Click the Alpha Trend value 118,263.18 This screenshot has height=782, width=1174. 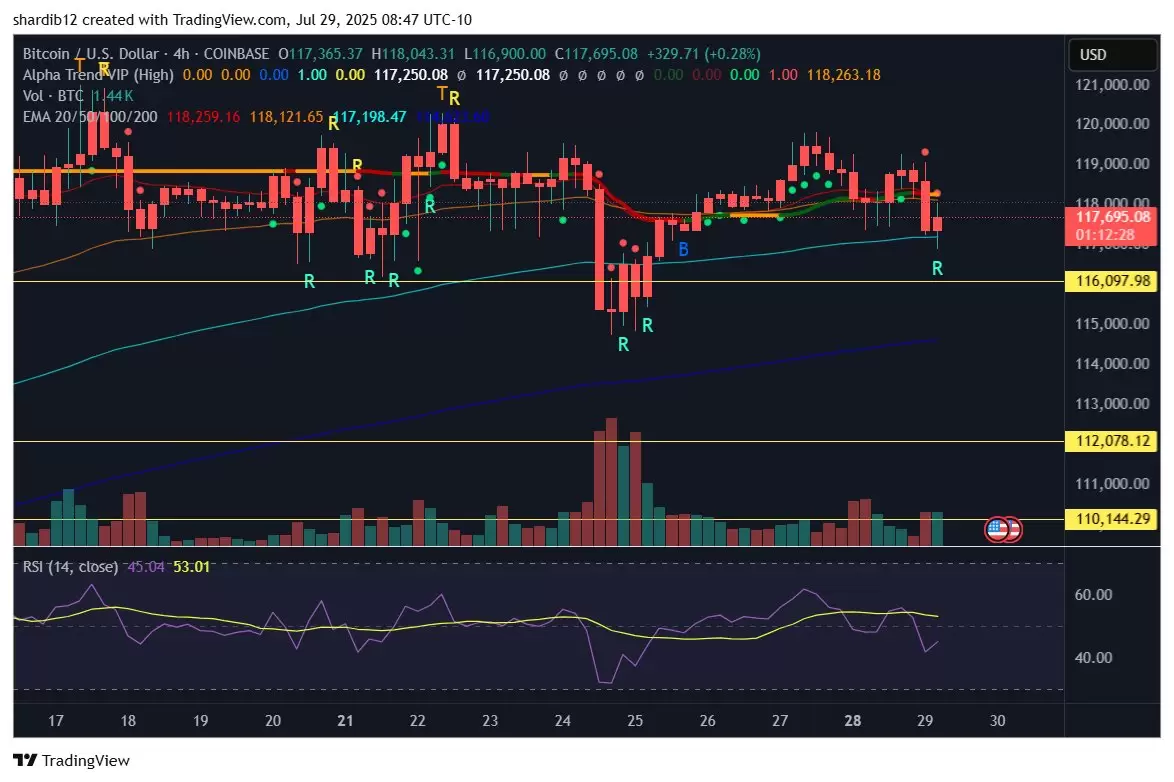(844, 75)
